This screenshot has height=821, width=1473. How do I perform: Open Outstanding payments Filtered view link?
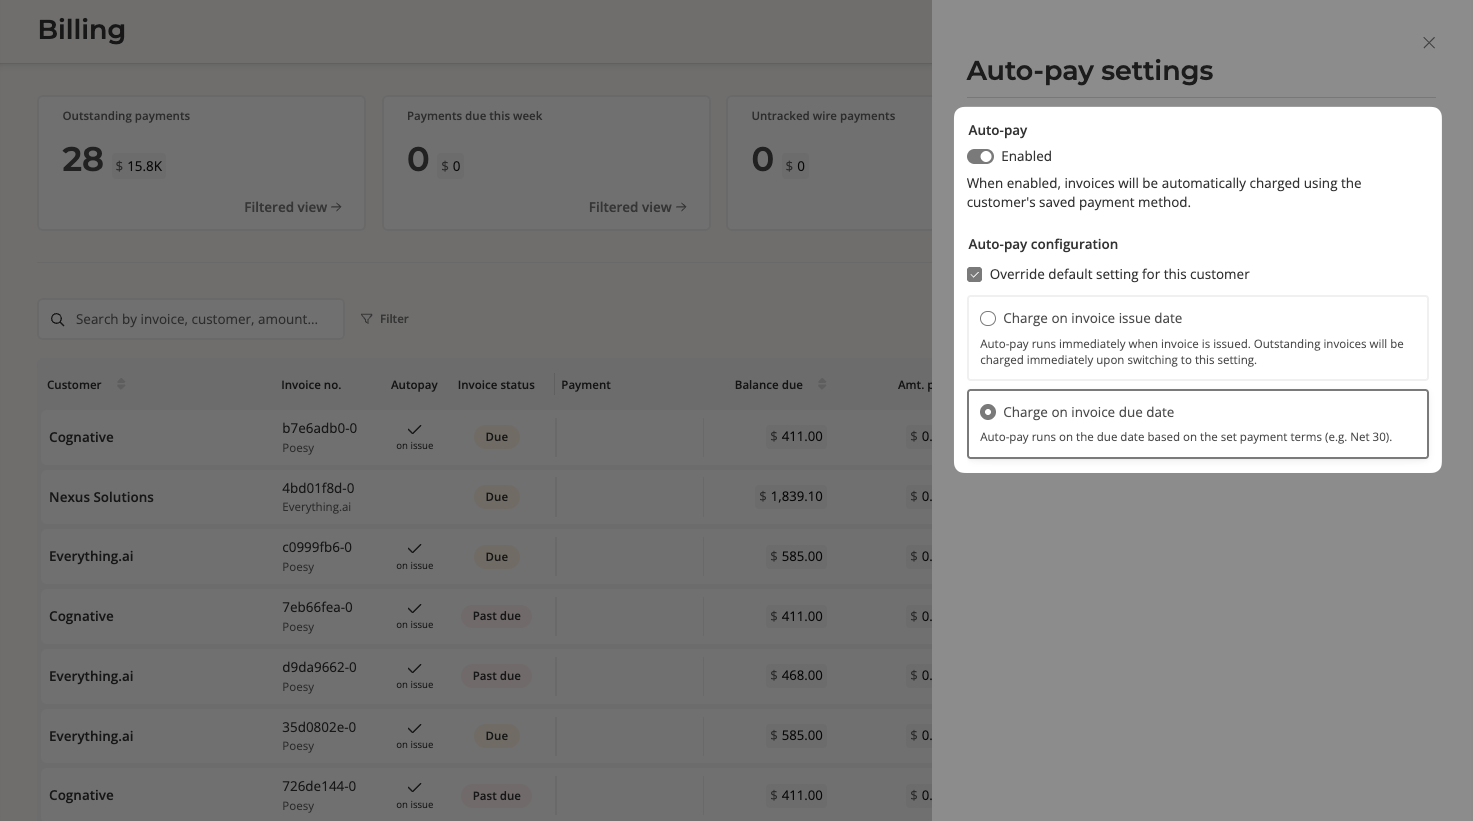click(x=293, y=207)
